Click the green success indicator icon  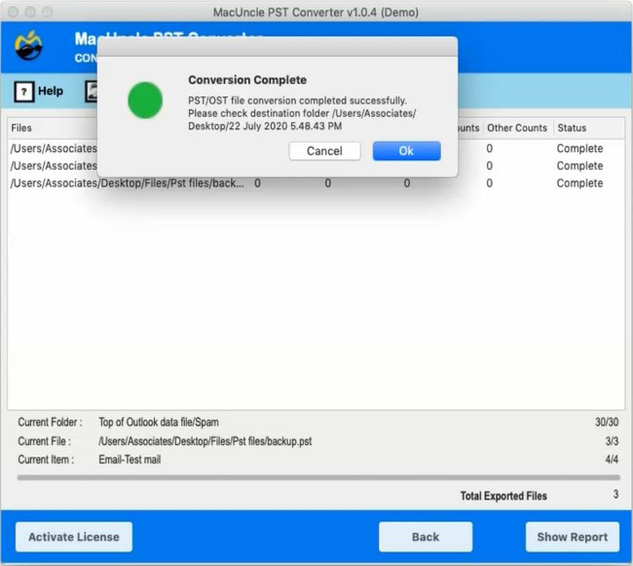click(x=145, y=101)
